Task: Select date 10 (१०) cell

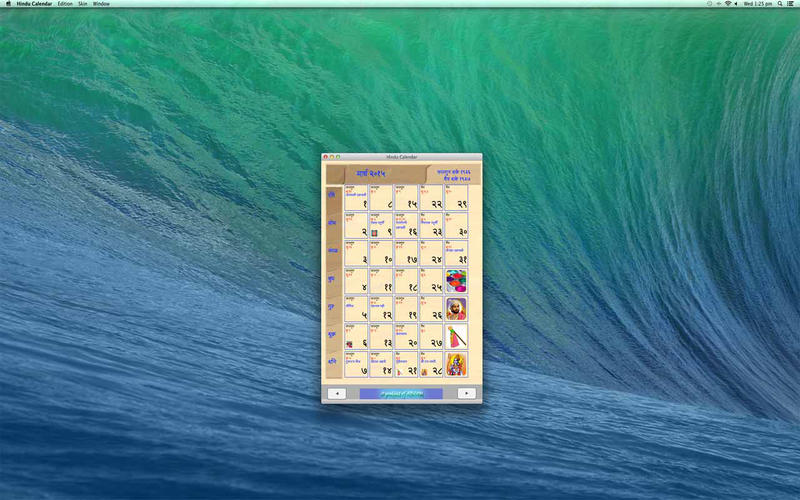Action: [381, 253]
